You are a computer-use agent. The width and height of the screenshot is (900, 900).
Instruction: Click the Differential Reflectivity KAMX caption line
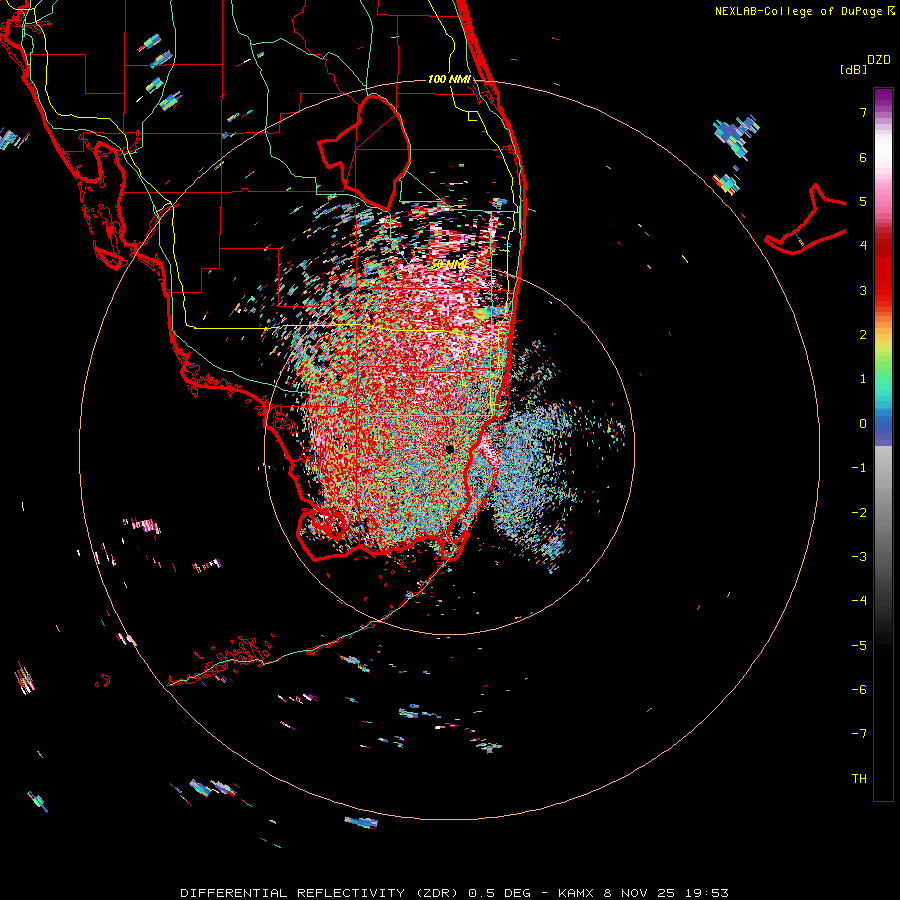click(454, 893)
